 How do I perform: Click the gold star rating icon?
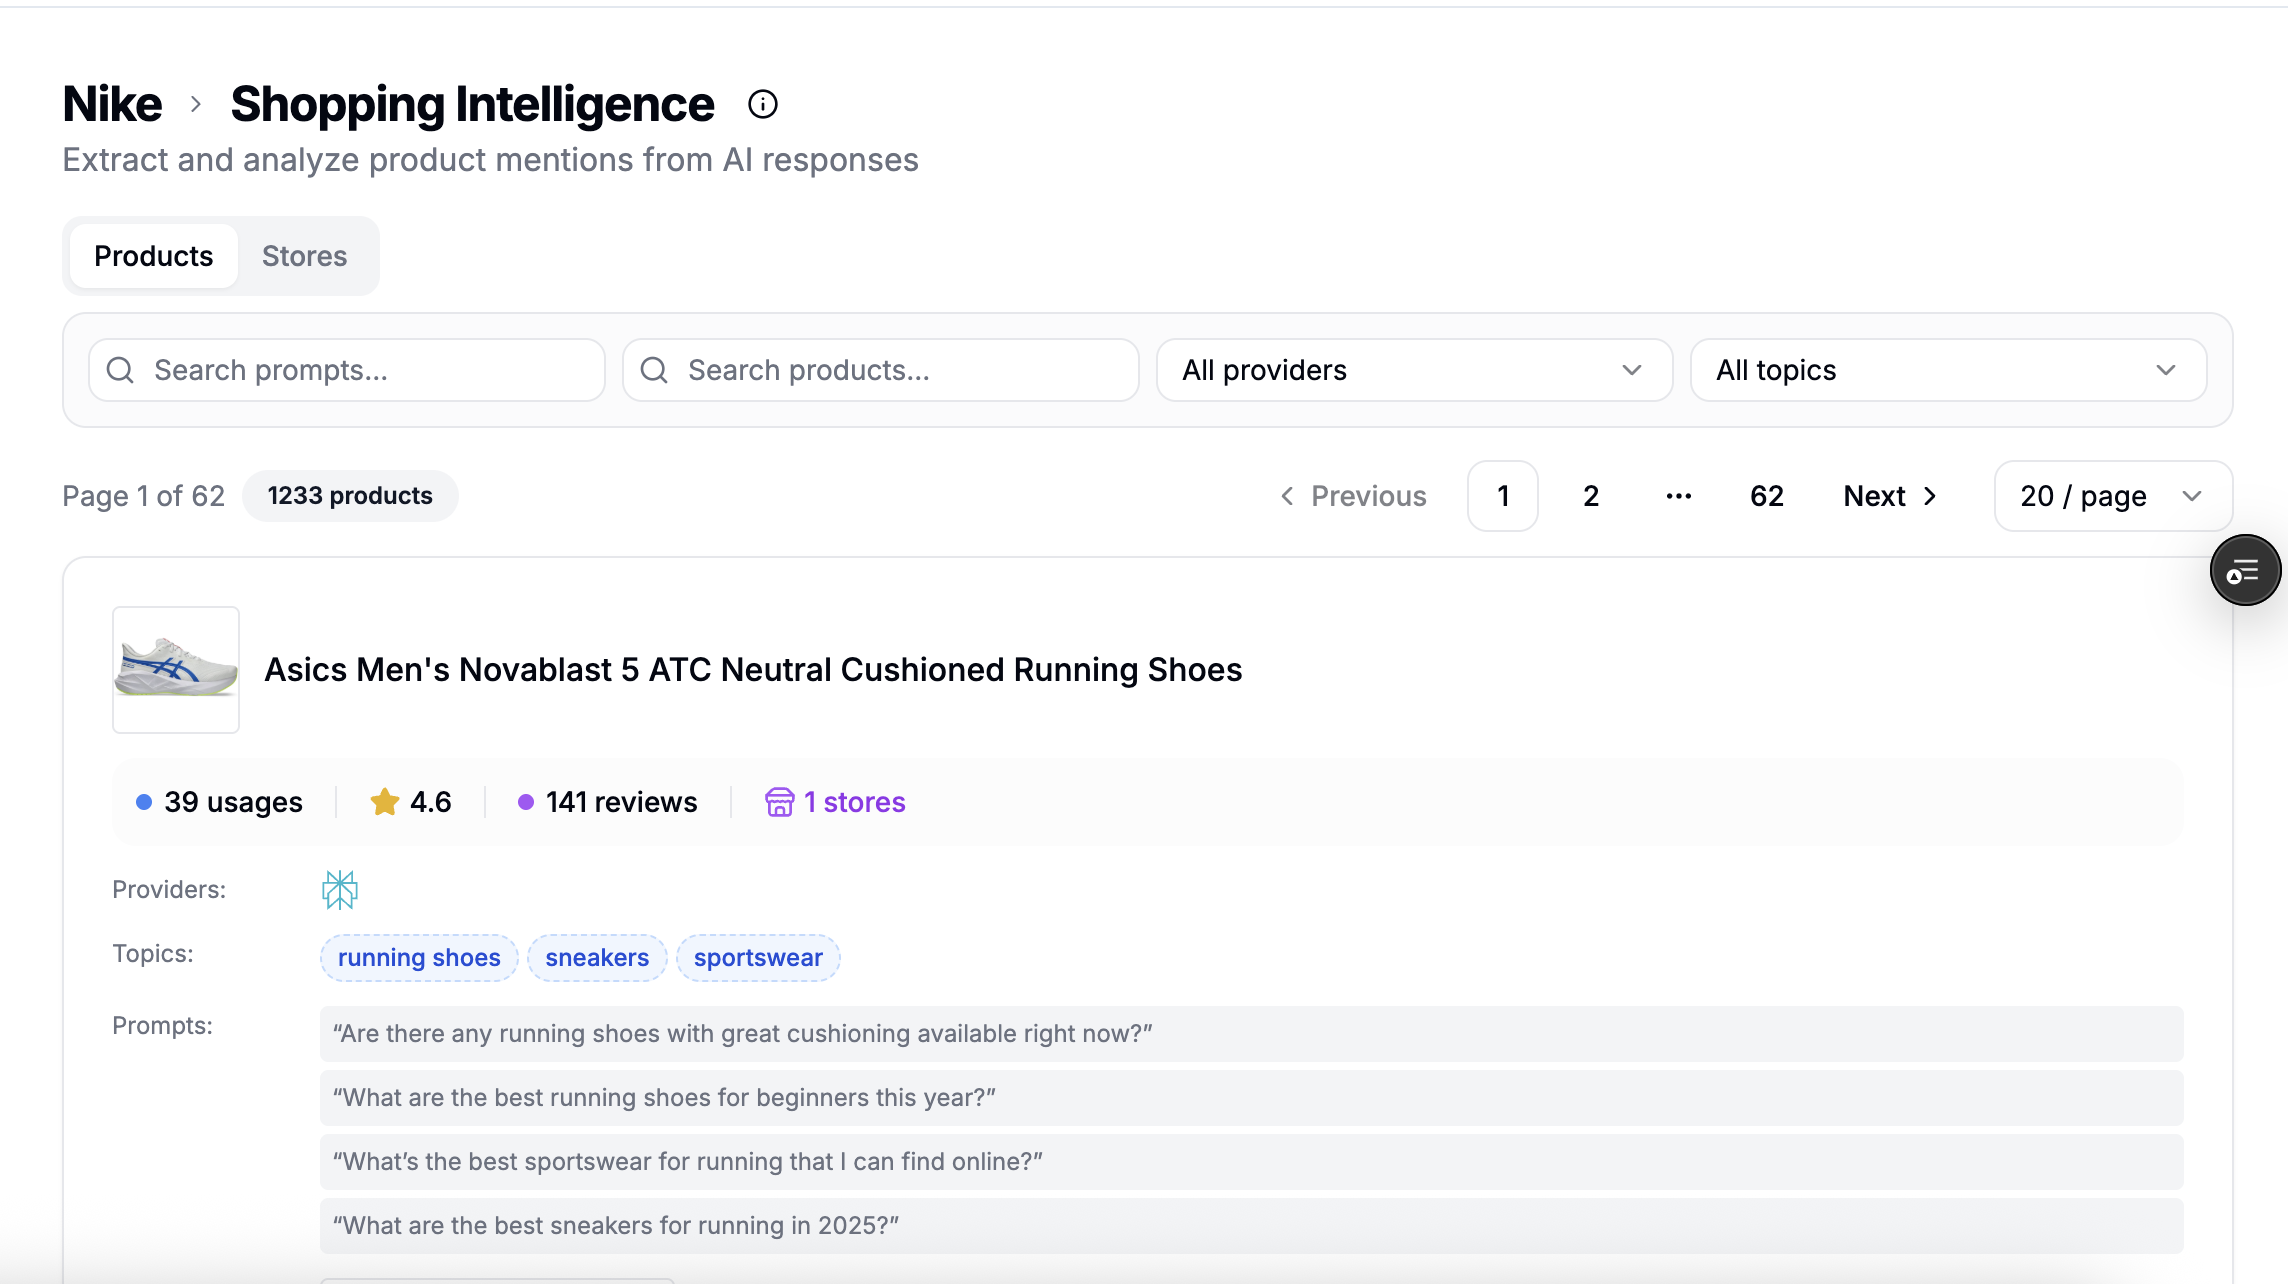(x=384, y=802)
